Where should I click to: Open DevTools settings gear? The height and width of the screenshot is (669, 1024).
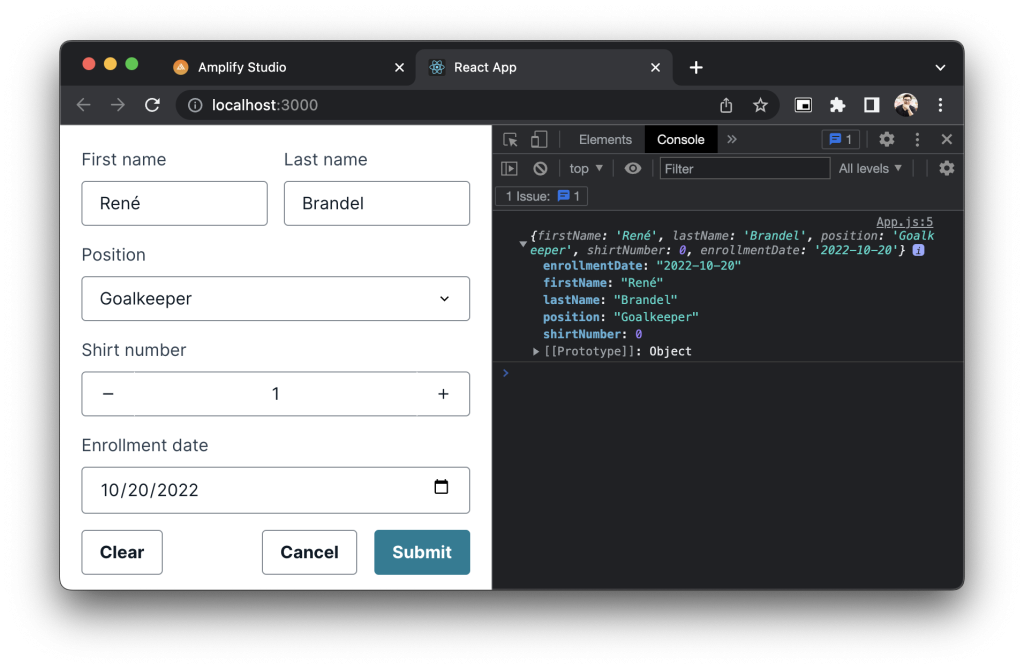coord(886,139)
